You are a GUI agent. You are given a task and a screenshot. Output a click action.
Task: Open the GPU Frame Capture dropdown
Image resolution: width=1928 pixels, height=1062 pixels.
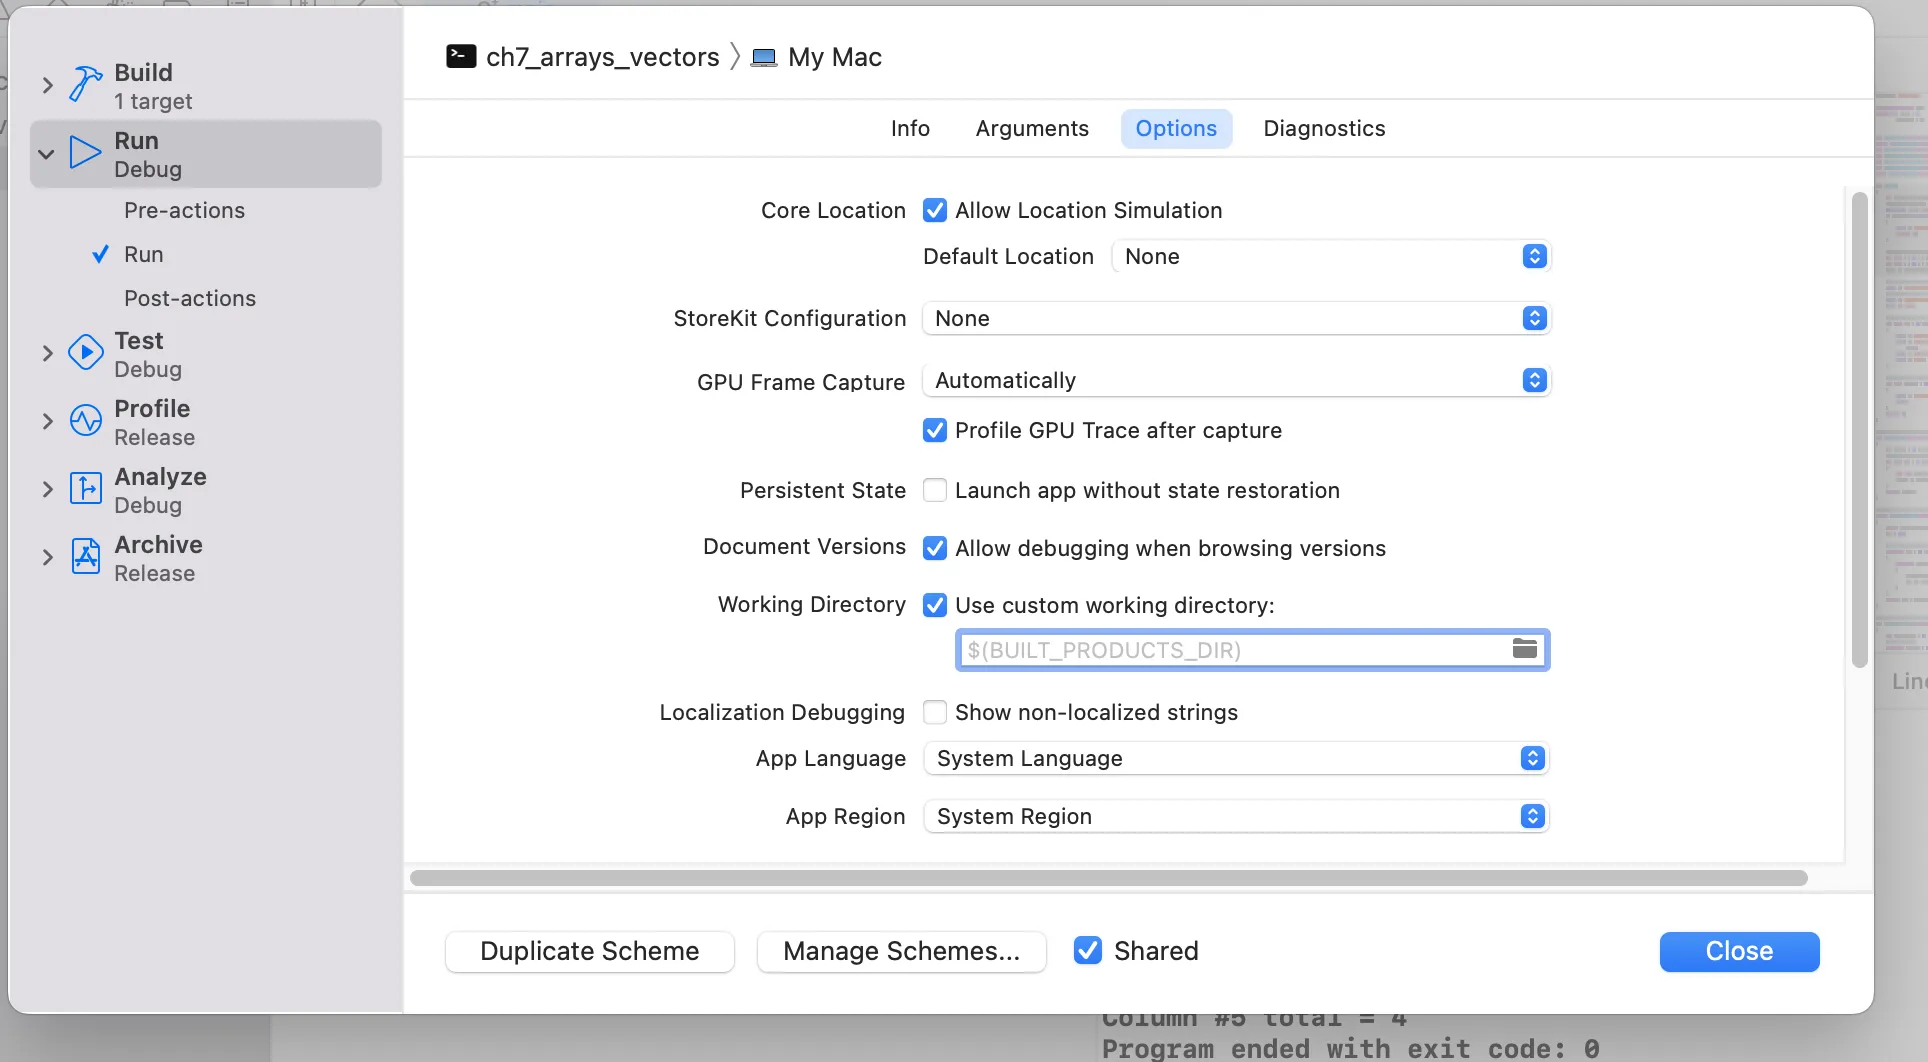pyautogui.click(x=1235, y=380)
